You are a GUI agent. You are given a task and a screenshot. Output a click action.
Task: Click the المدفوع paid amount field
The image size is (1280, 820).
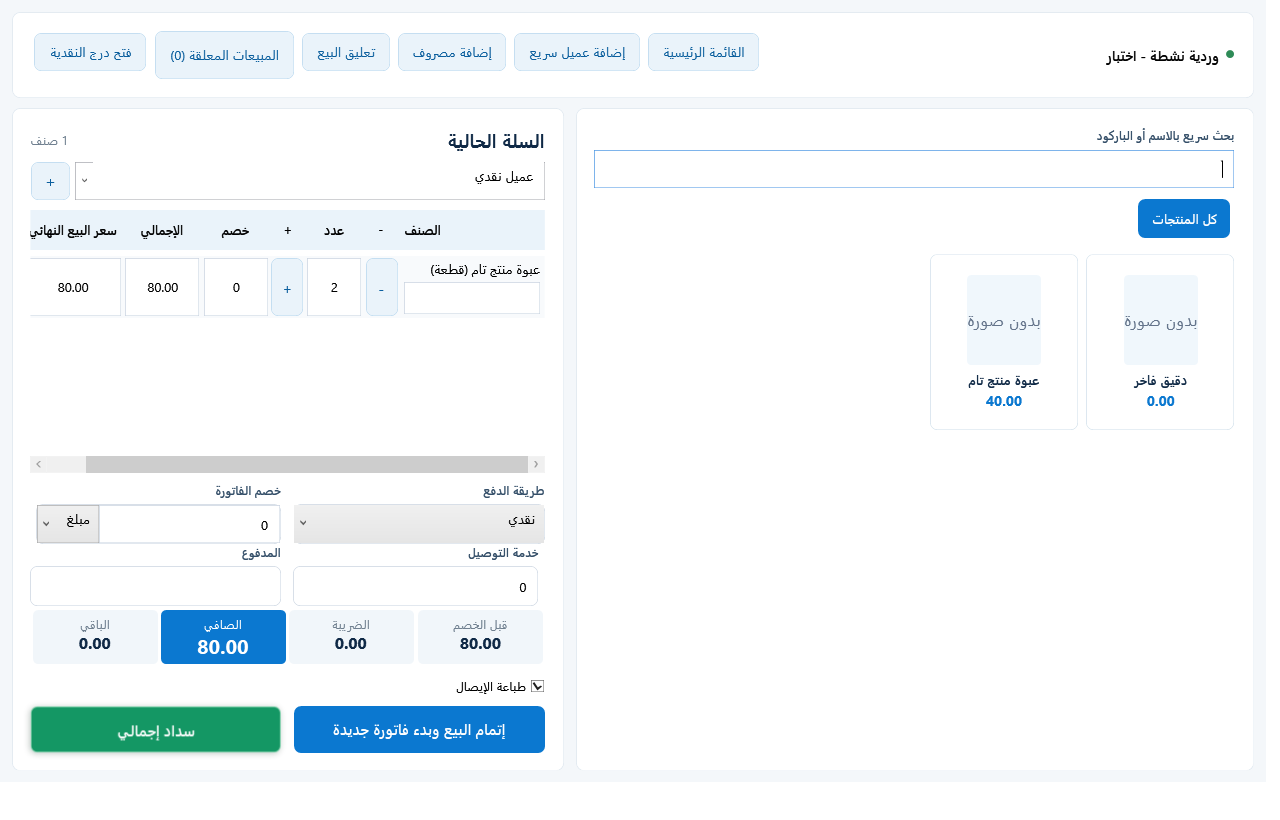tap(155, 586)
